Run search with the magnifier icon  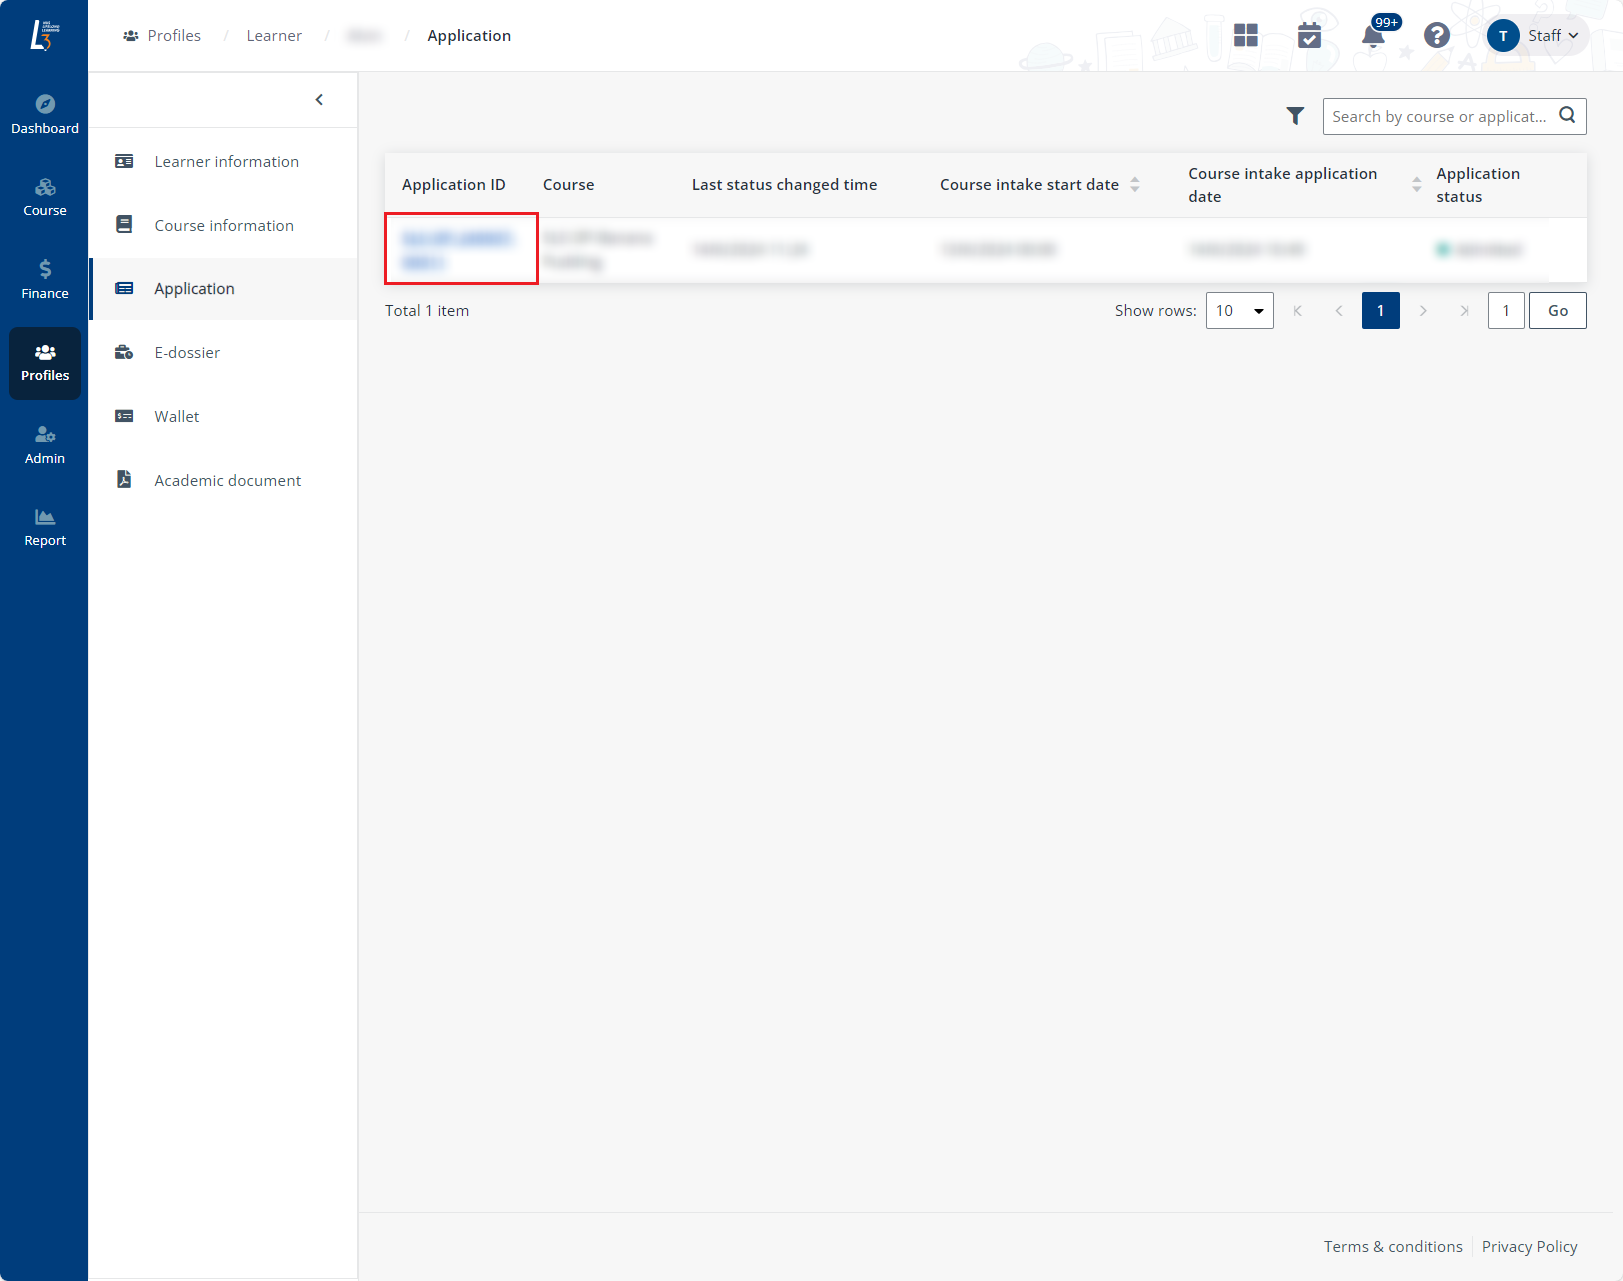(x=1566, y=116)
